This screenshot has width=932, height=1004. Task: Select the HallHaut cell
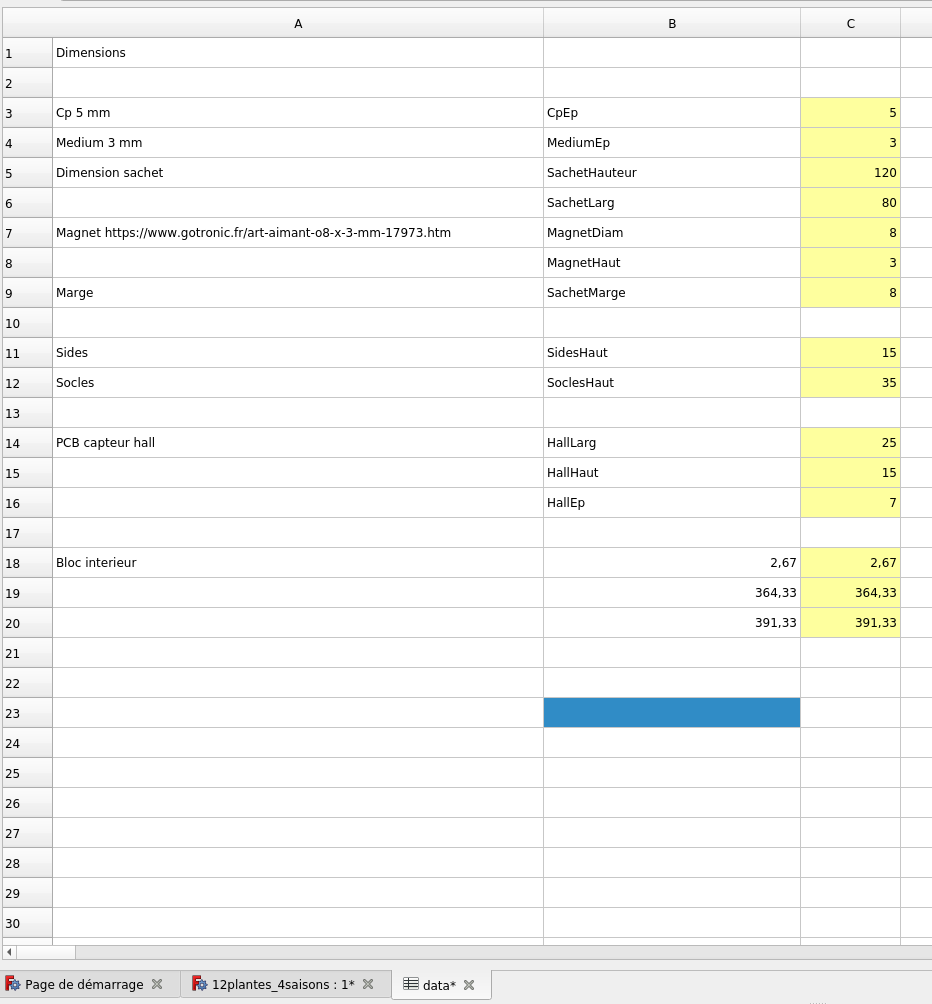click(x=671, y=473)
